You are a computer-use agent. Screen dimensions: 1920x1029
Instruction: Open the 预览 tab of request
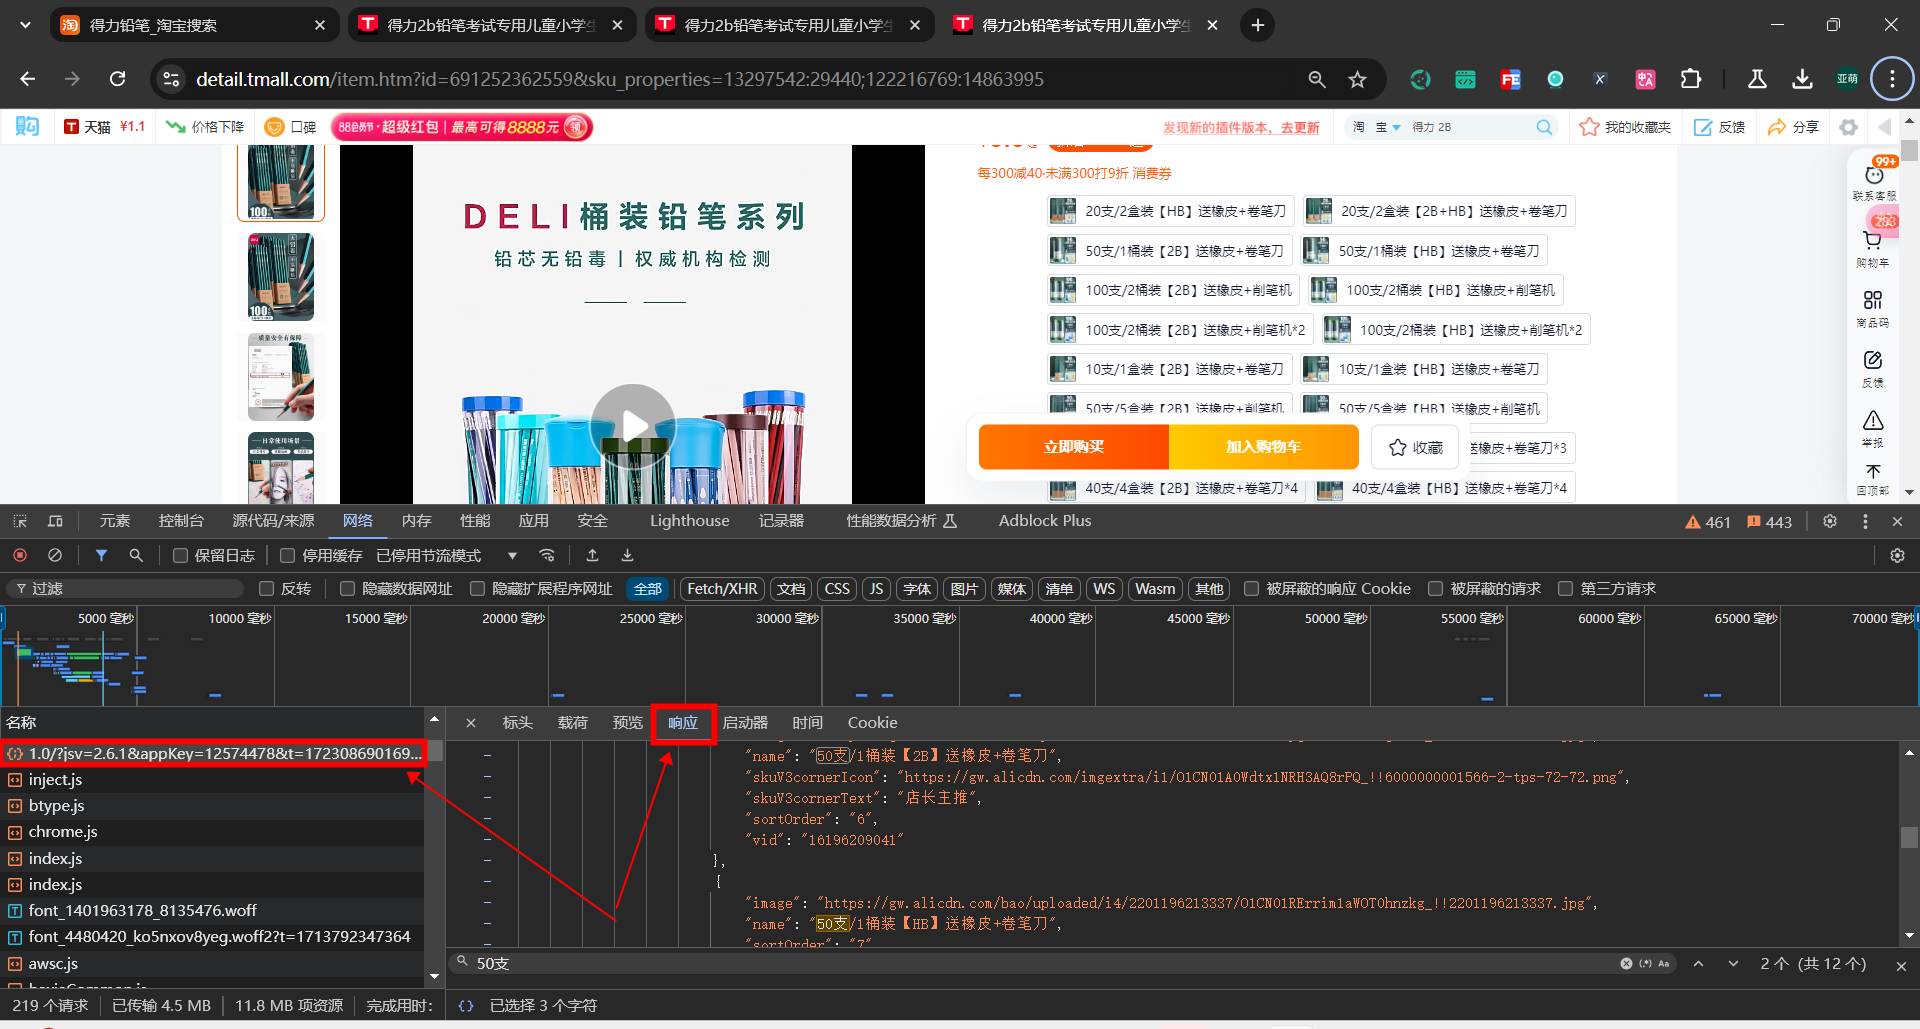coord(628,723)
